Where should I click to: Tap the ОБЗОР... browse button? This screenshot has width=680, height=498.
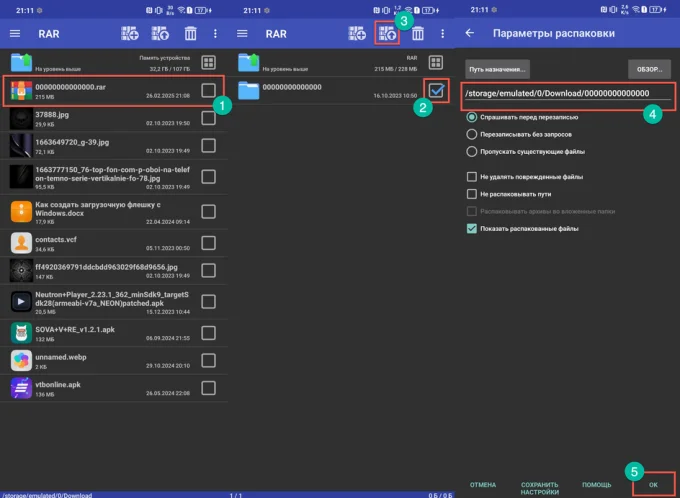(x=649, y=69)
